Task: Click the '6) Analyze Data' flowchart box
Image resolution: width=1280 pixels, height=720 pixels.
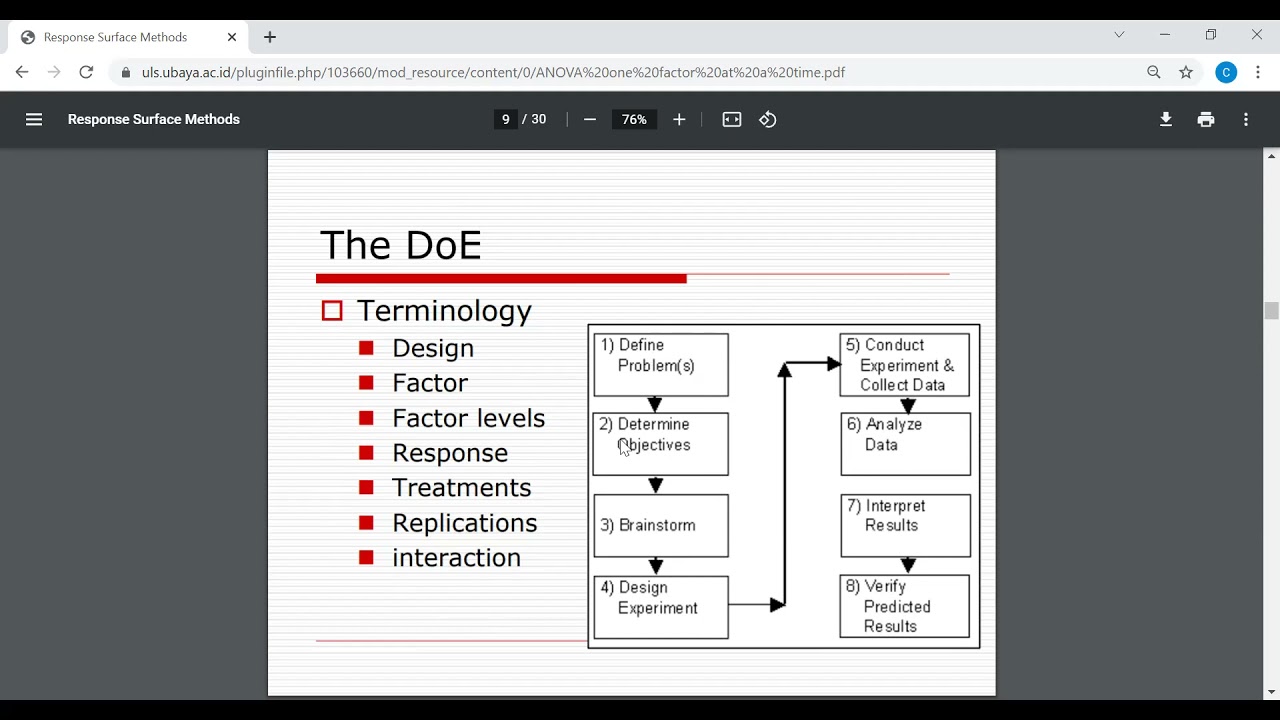Action: click(x=906, y=444)
